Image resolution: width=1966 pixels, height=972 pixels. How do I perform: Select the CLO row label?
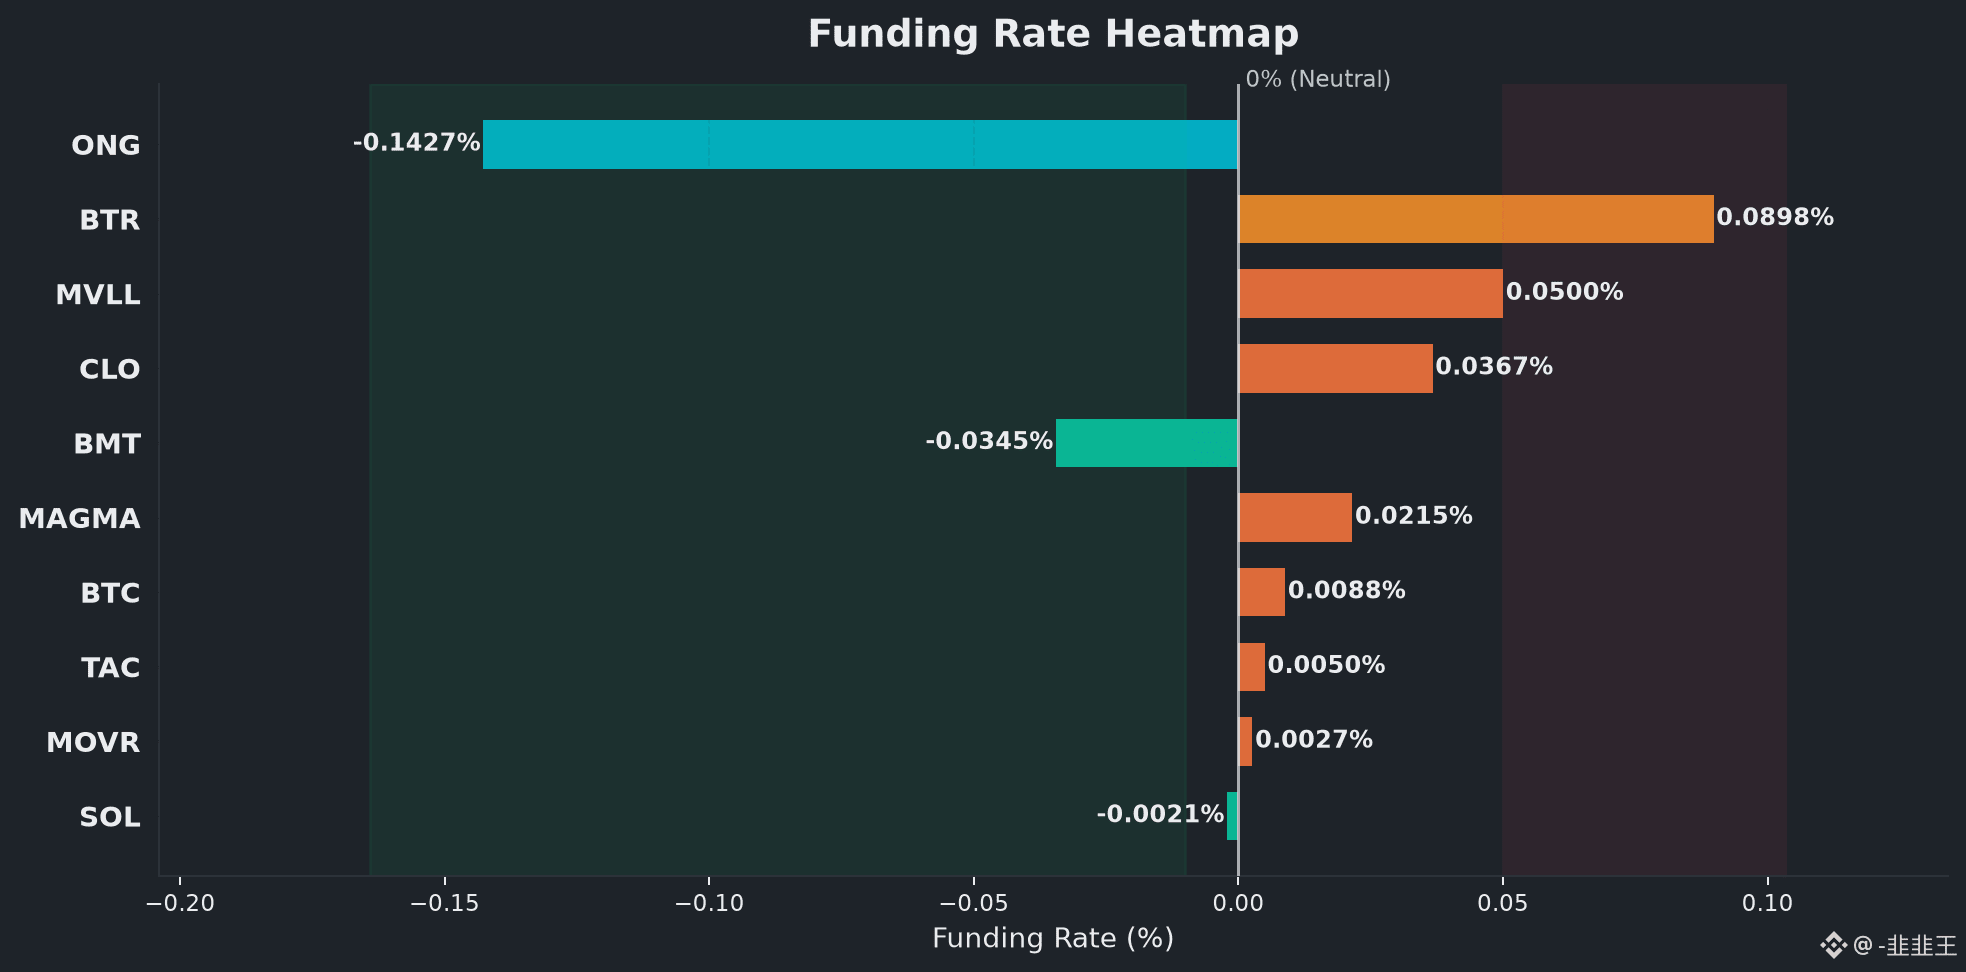[110, 369]
